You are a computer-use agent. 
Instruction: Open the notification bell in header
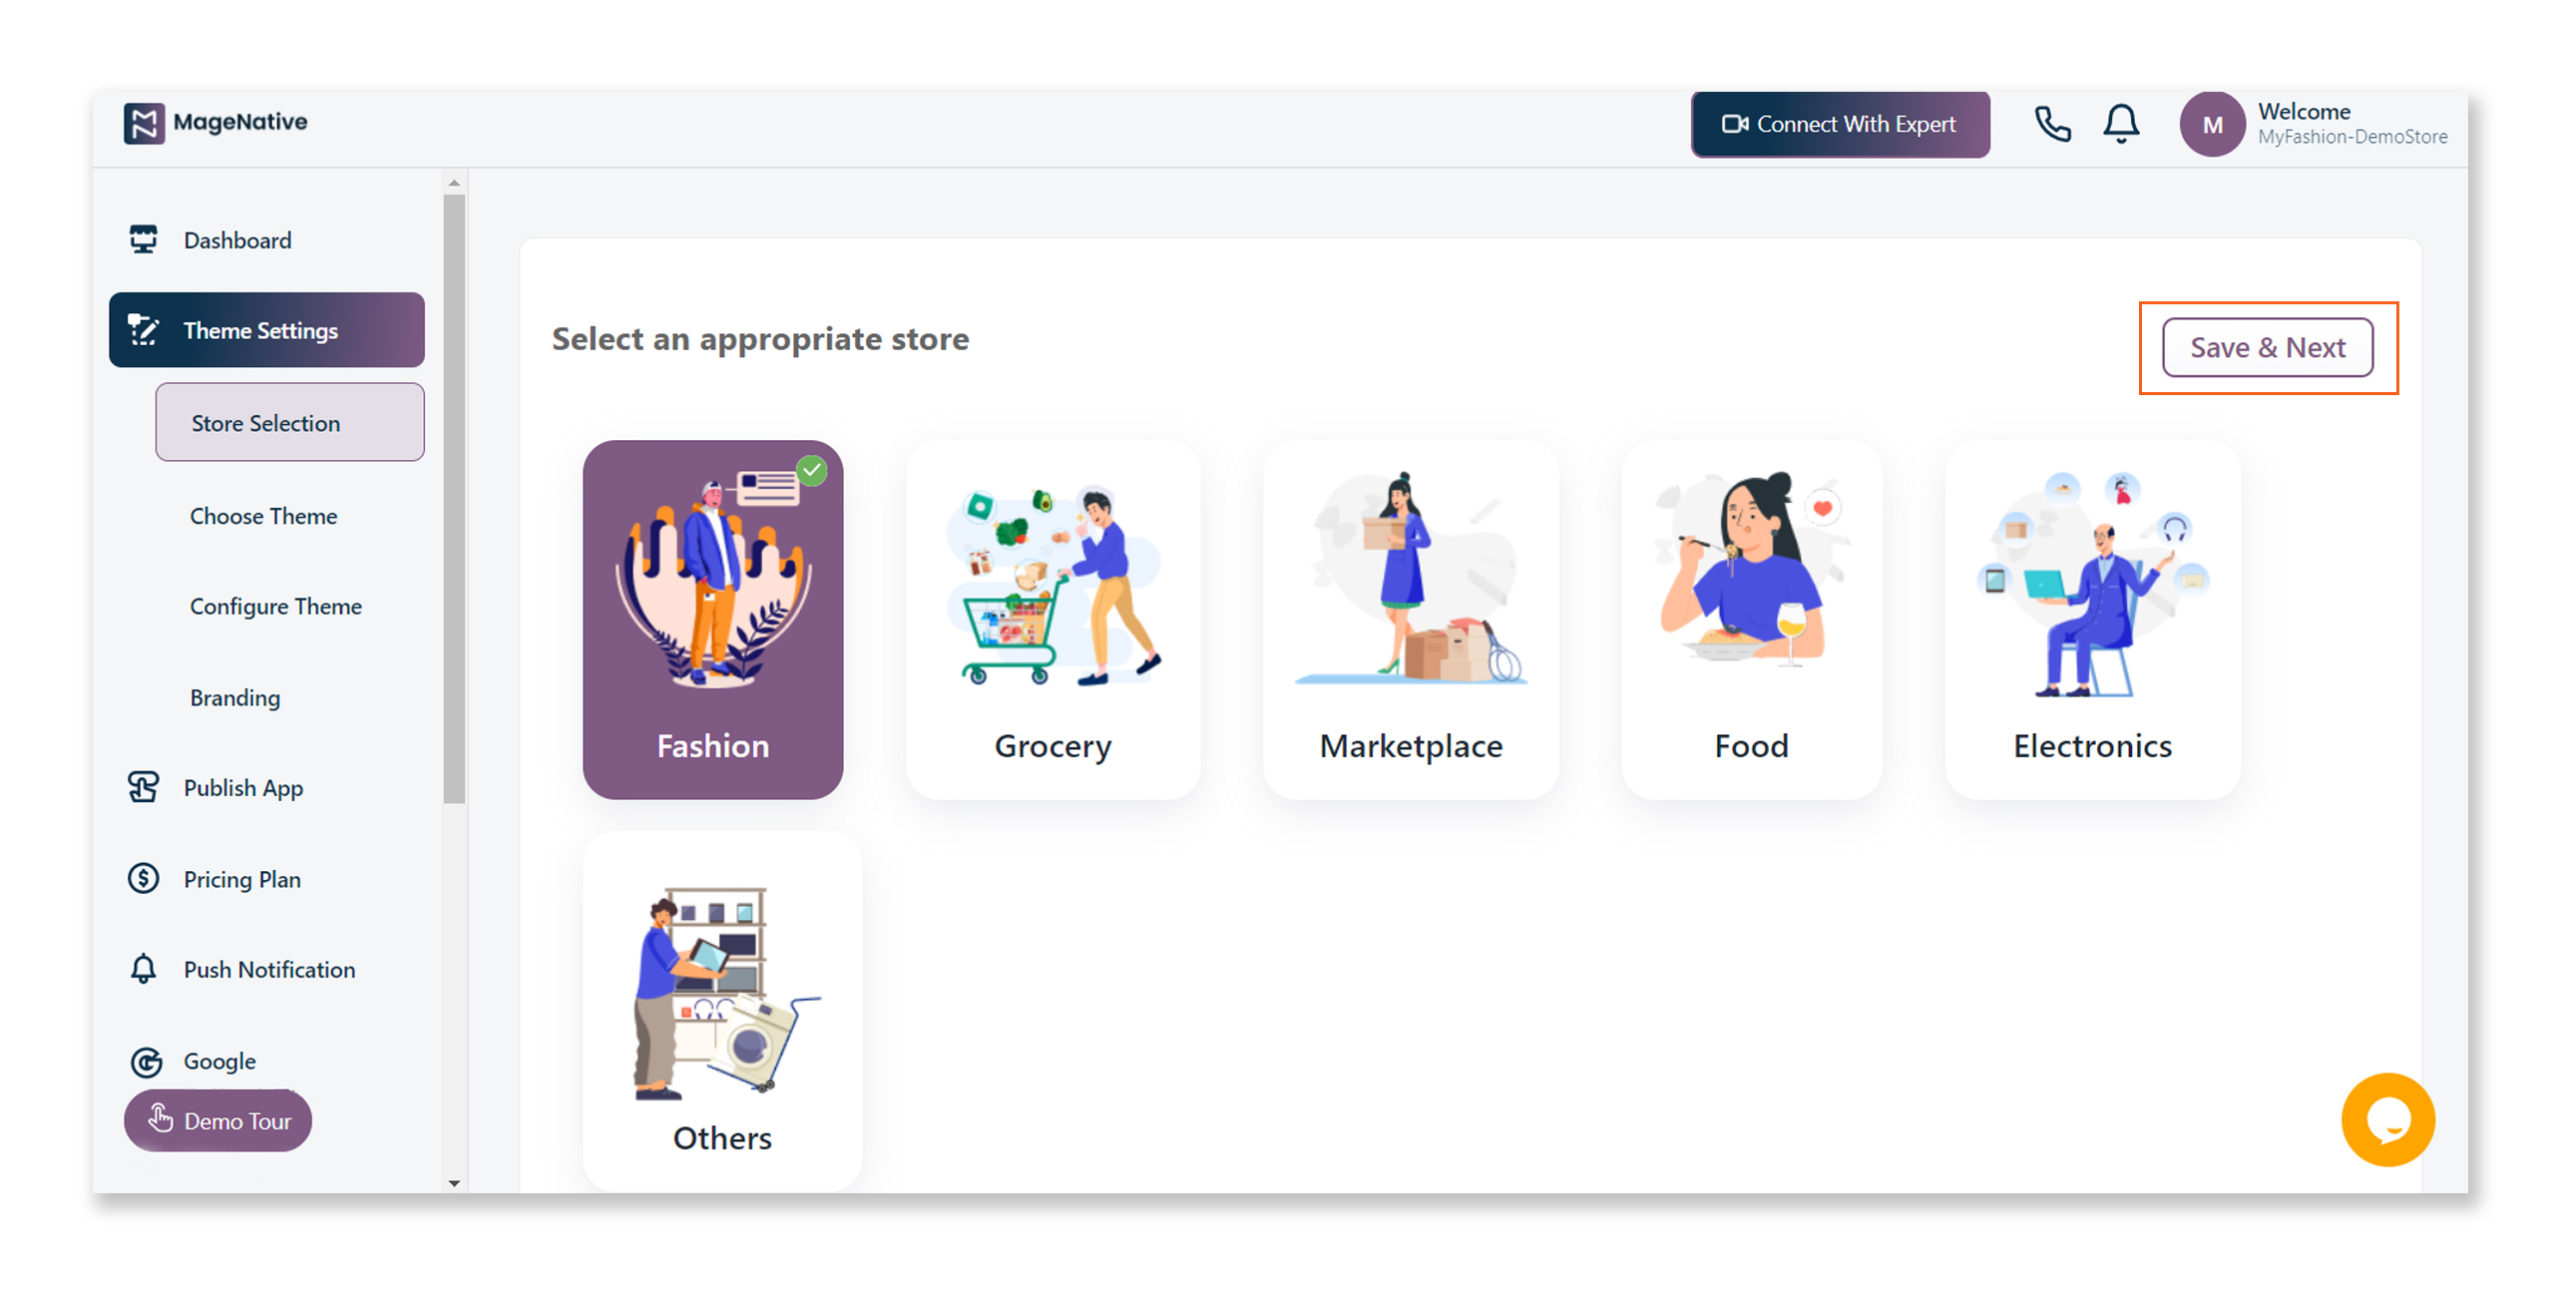[2120, 124]
